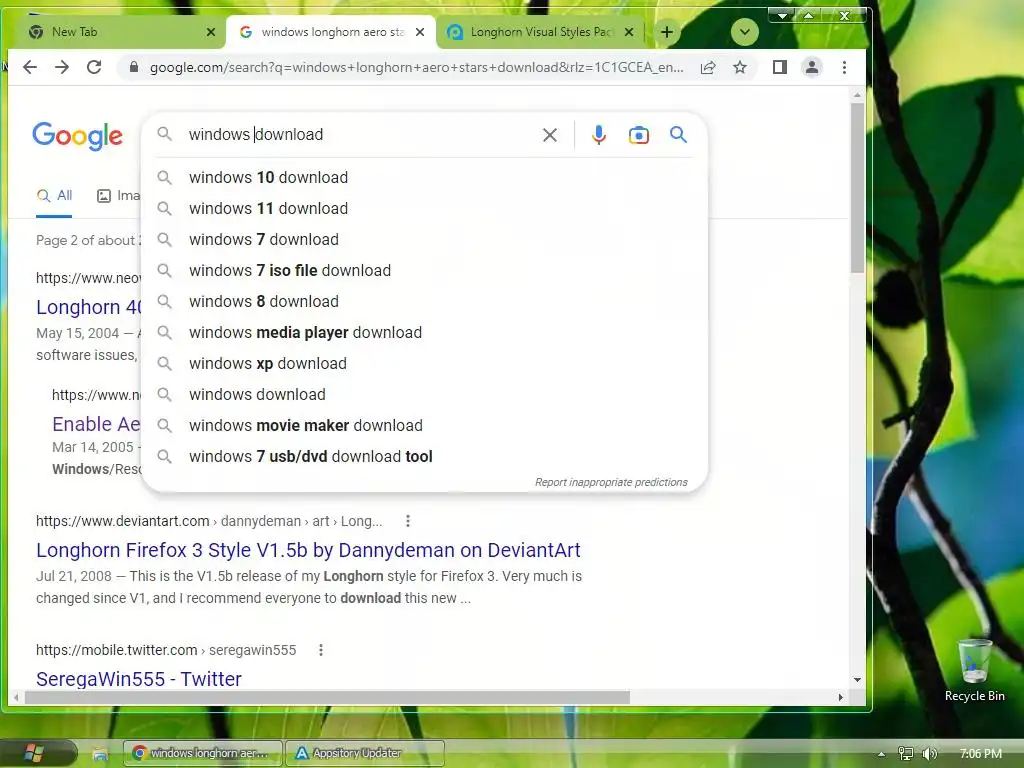
Task: Open the Longhorn 40 neowin result link
Action: coord(89,307)
